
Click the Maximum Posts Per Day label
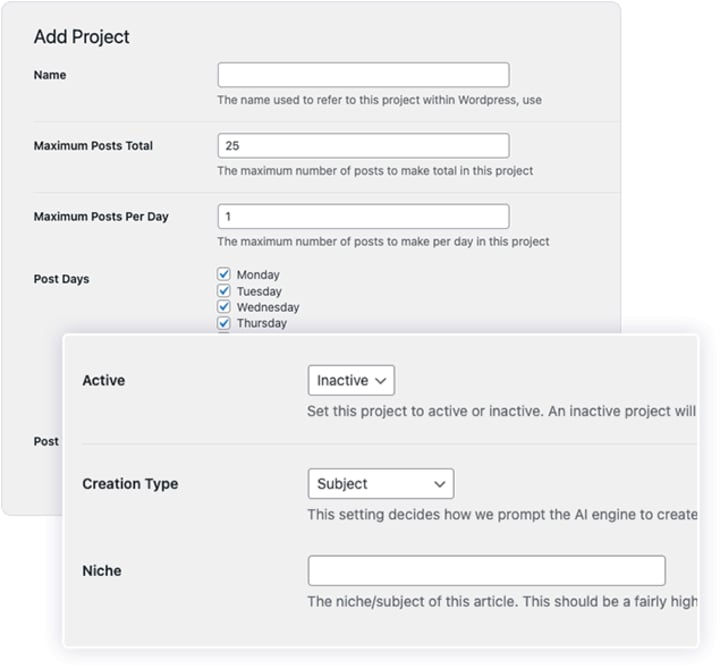coord(101,217)
